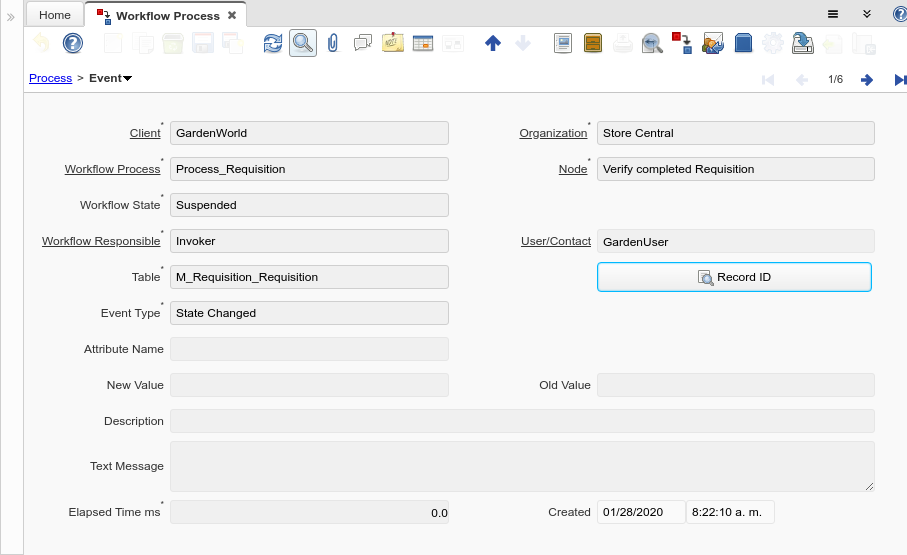Image resolution: width=907 pixels, height=555 pixels.
Task: Toggle the grid view icon
Action: [x=422, y=43]
